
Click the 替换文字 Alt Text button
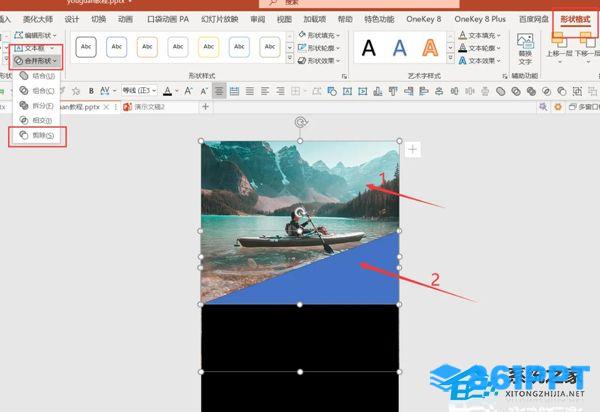pyautogui.click(x=525, y=49)
